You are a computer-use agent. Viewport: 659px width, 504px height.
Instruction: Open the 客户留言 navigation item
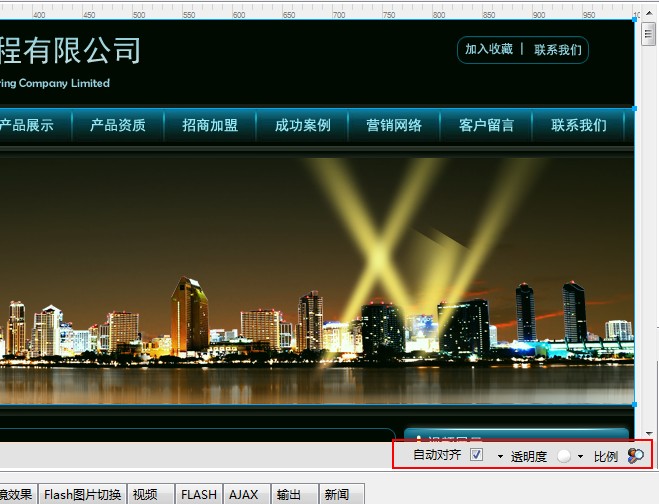pos(486,125)
